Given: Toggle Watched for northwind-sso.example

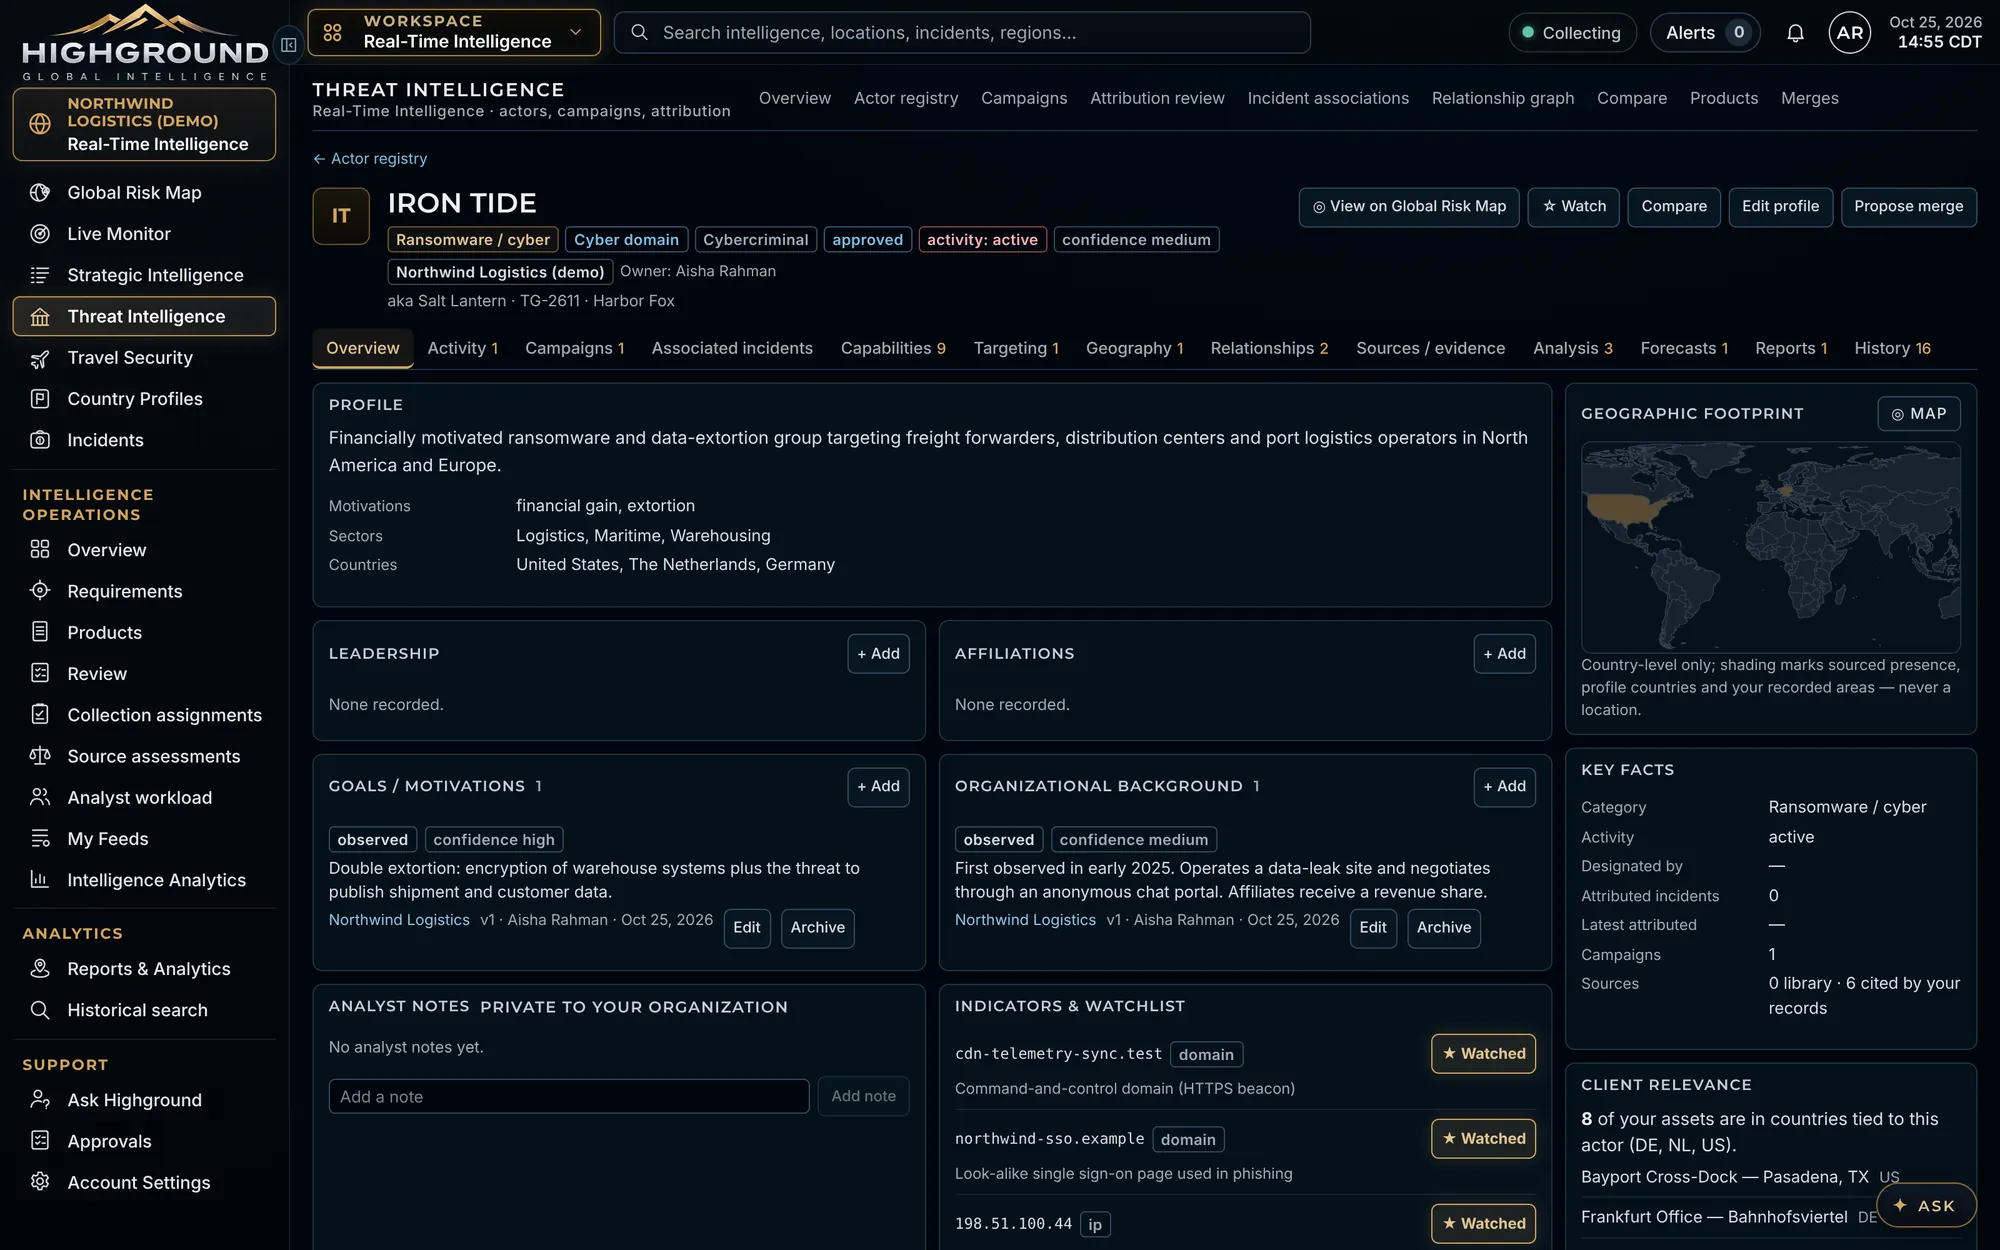Looking at the screenshot, I should click(1483, 1139).
